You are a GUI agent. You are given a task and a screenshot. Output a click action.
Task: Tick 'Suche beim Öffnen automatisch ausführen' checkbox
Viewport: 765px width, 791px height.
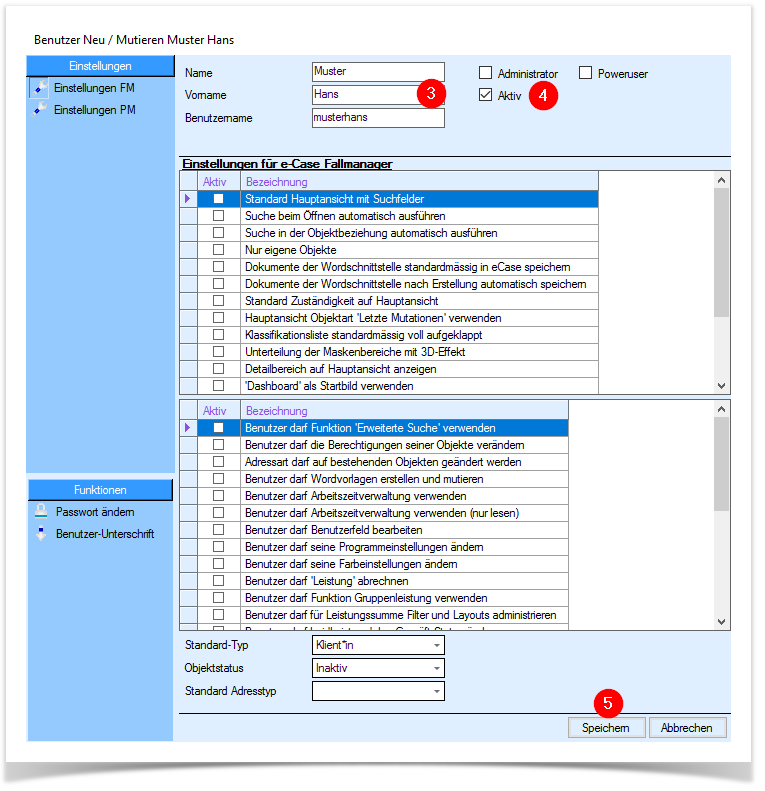[218, 216]
